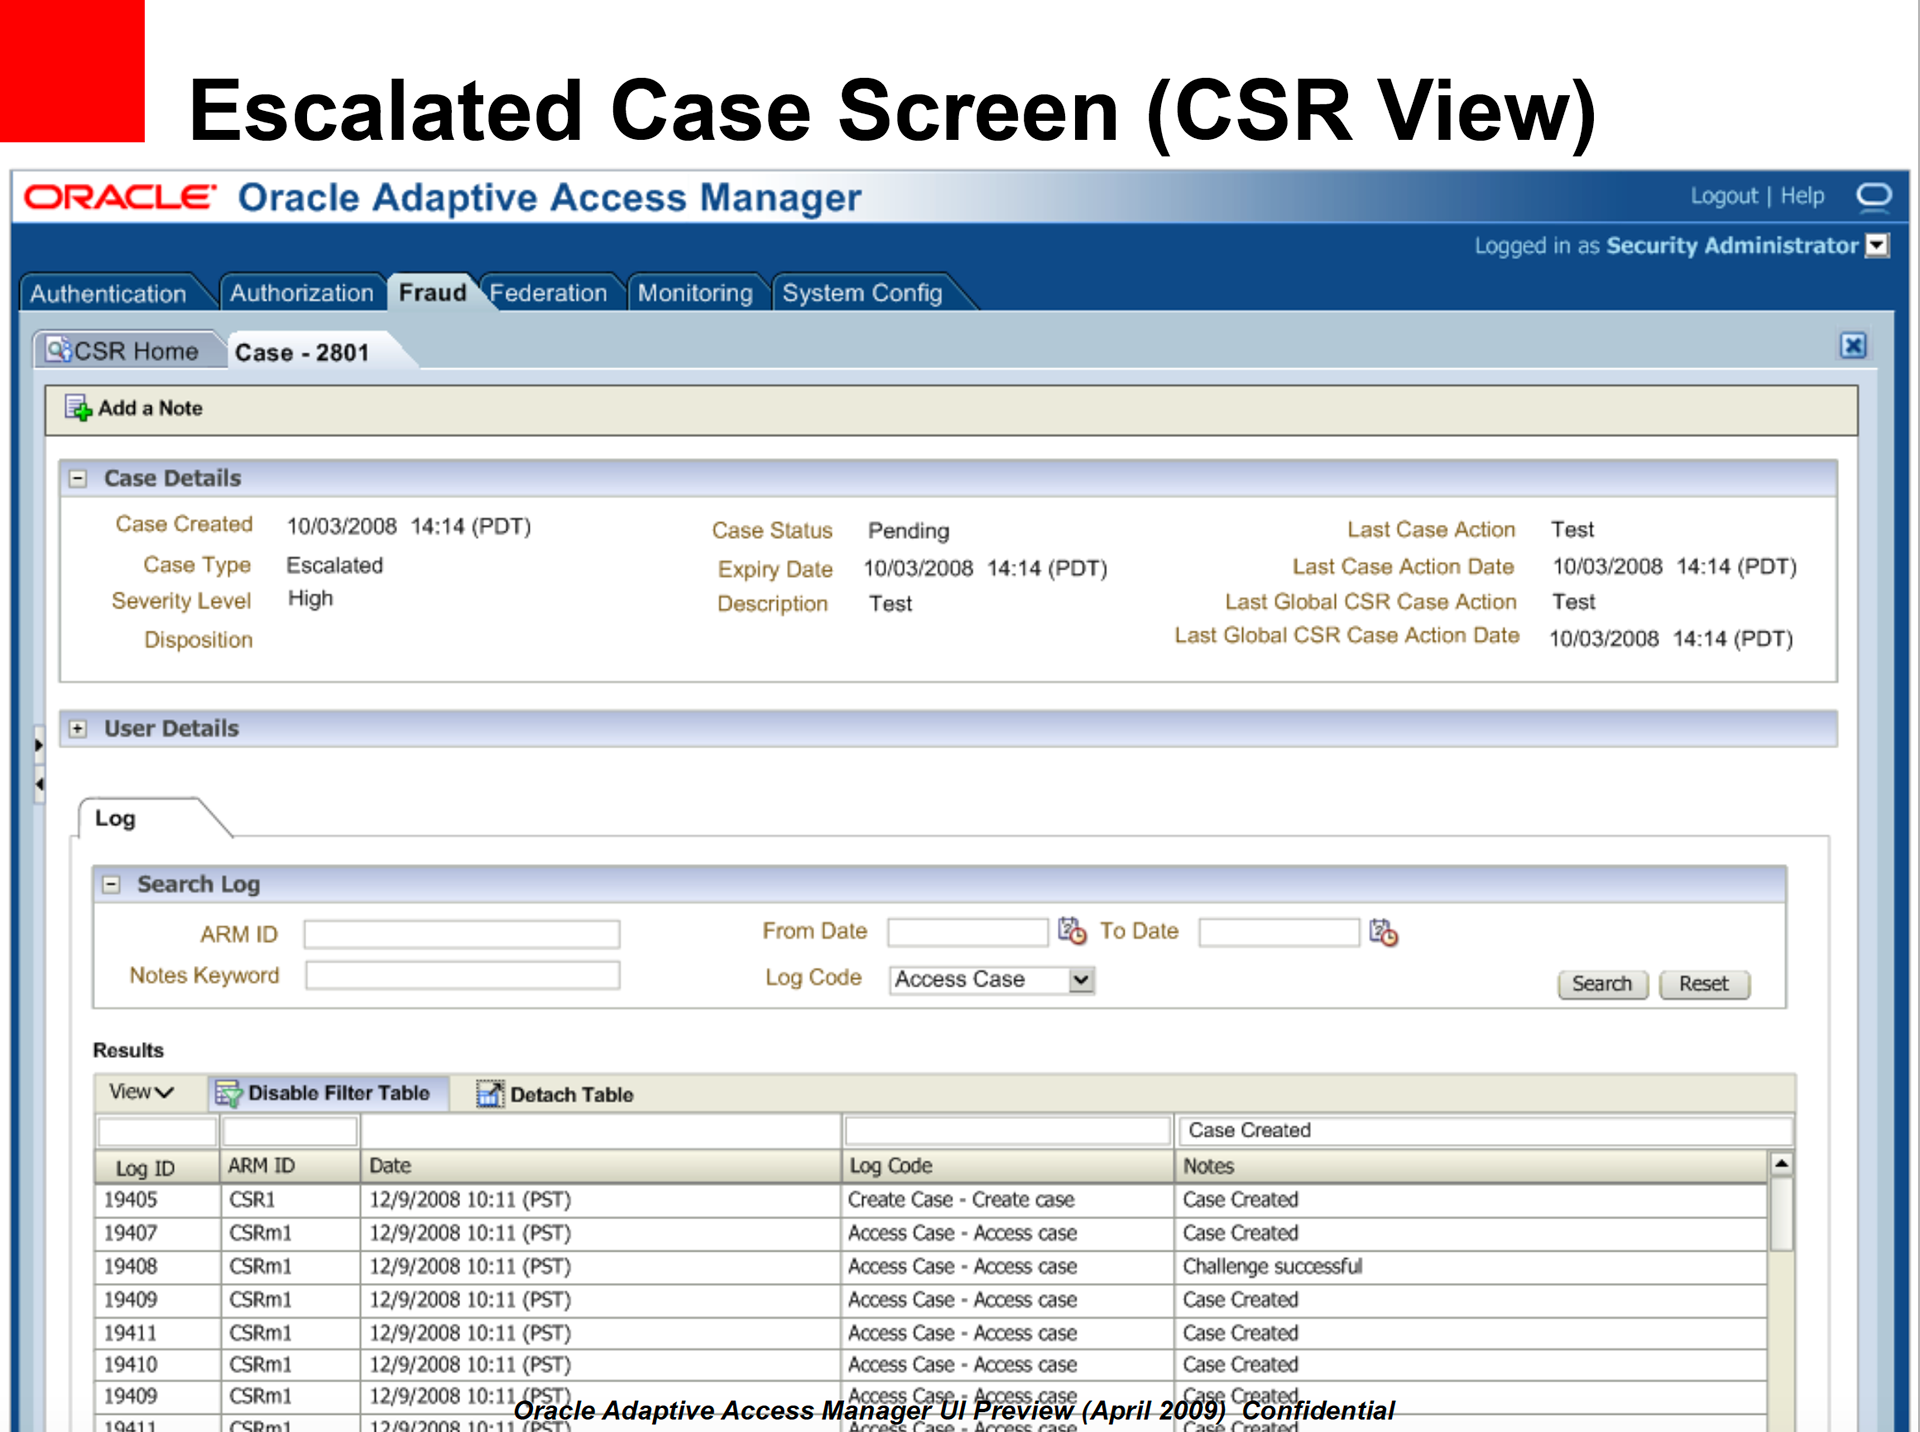Go to the Monitoring tab
Screen dimensions: 1920x1432
(x=695, y=293)
